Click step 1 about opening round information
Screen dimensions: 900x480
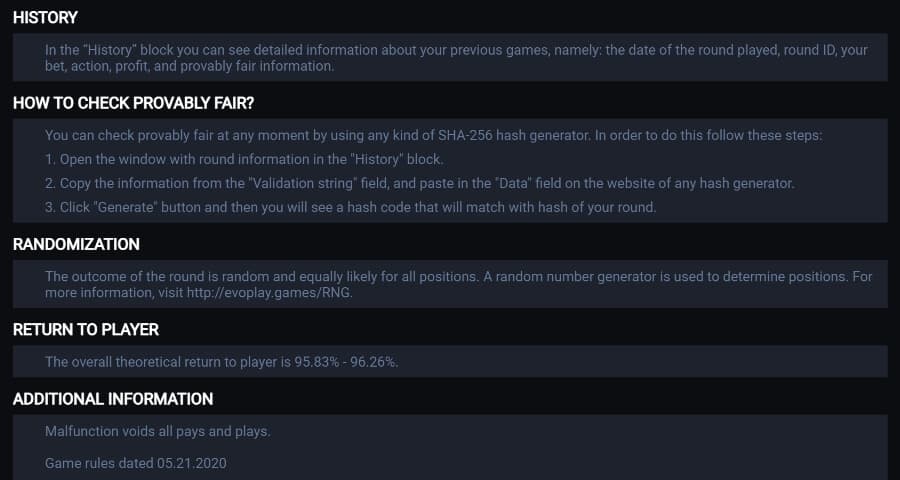pyautogui.click(x=244, y=160)
